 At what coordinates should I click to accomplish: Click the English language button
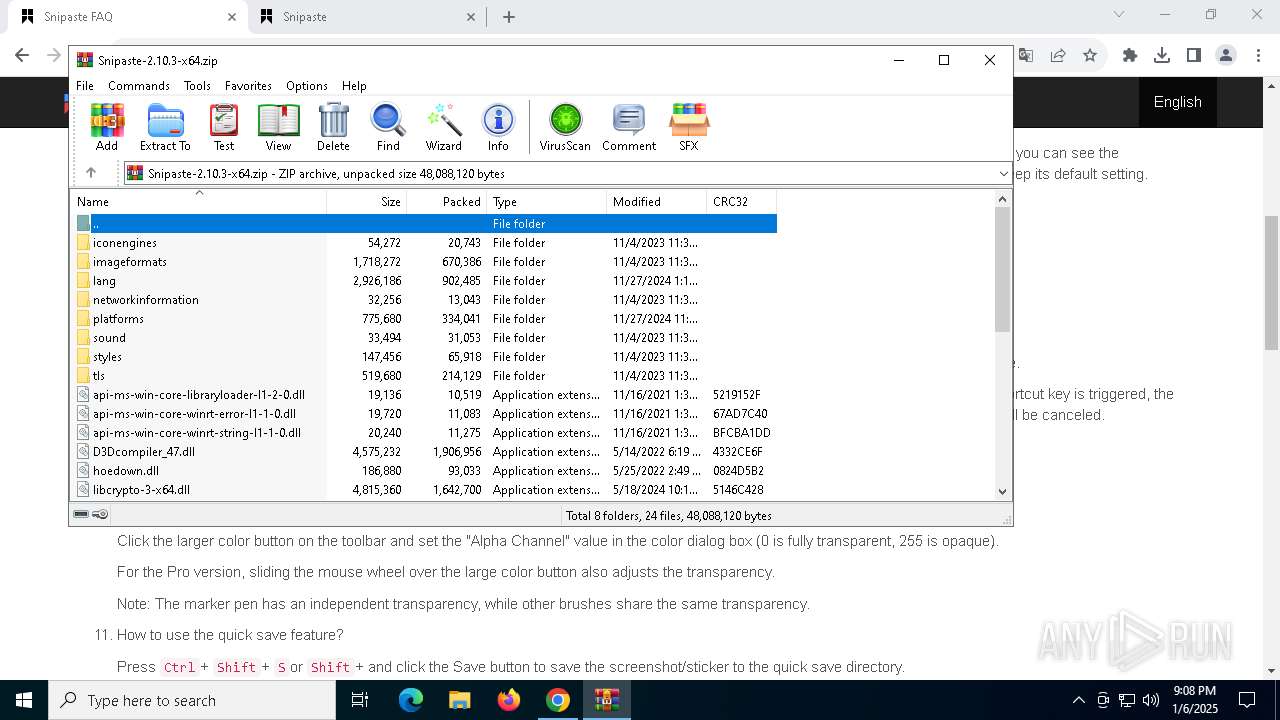[x=1178, y=102]
